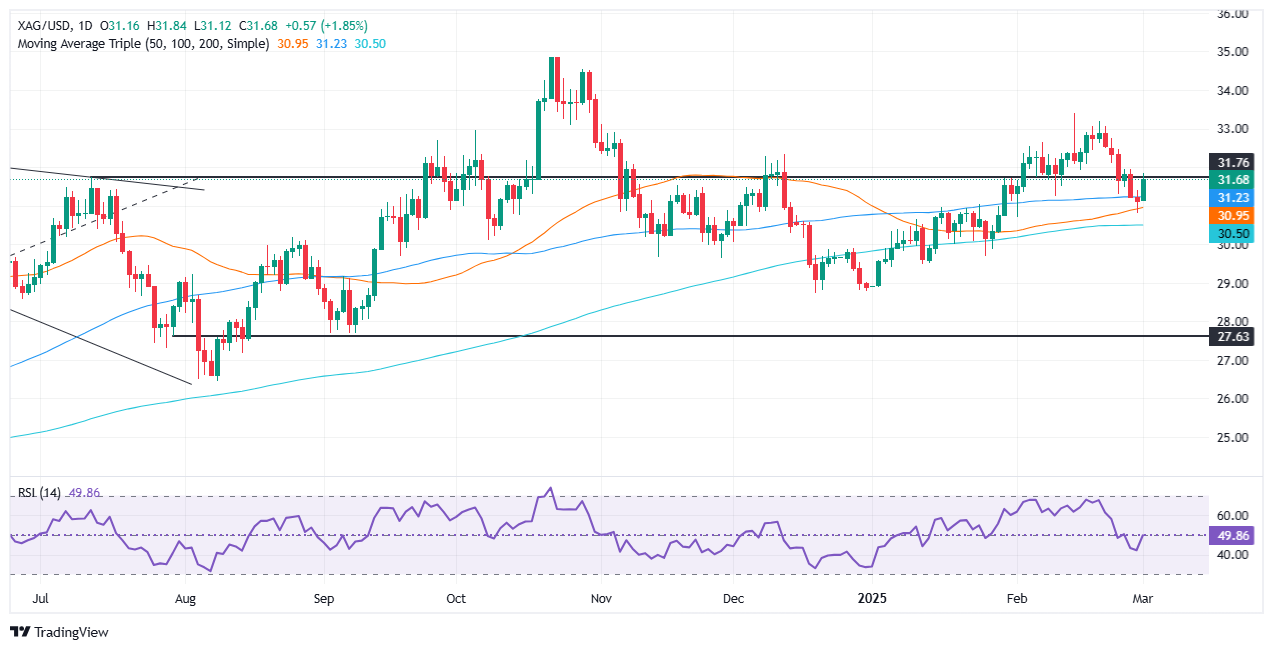Click the TradingView logo icon

(19, 632)
